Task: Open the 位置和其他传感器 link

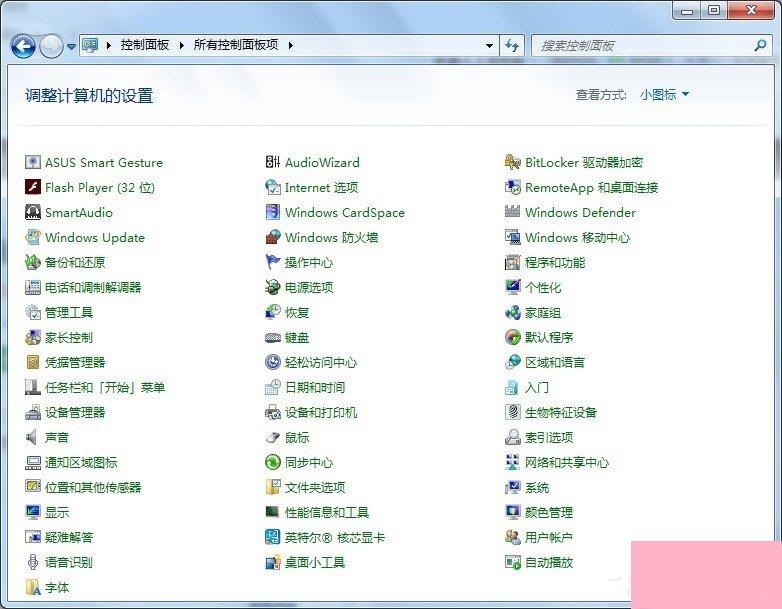Action: (x=93, y=487)
